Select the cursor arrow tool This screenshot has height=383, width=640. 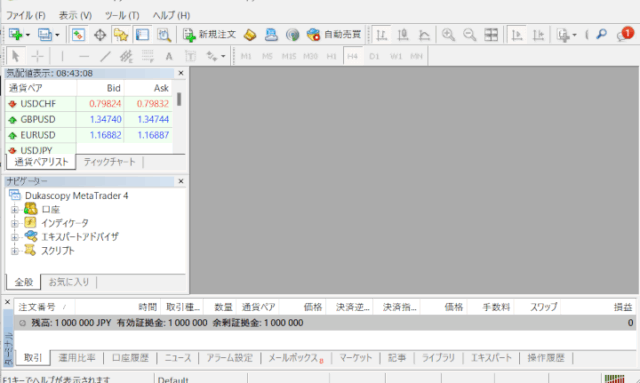(x=16, y=56)
